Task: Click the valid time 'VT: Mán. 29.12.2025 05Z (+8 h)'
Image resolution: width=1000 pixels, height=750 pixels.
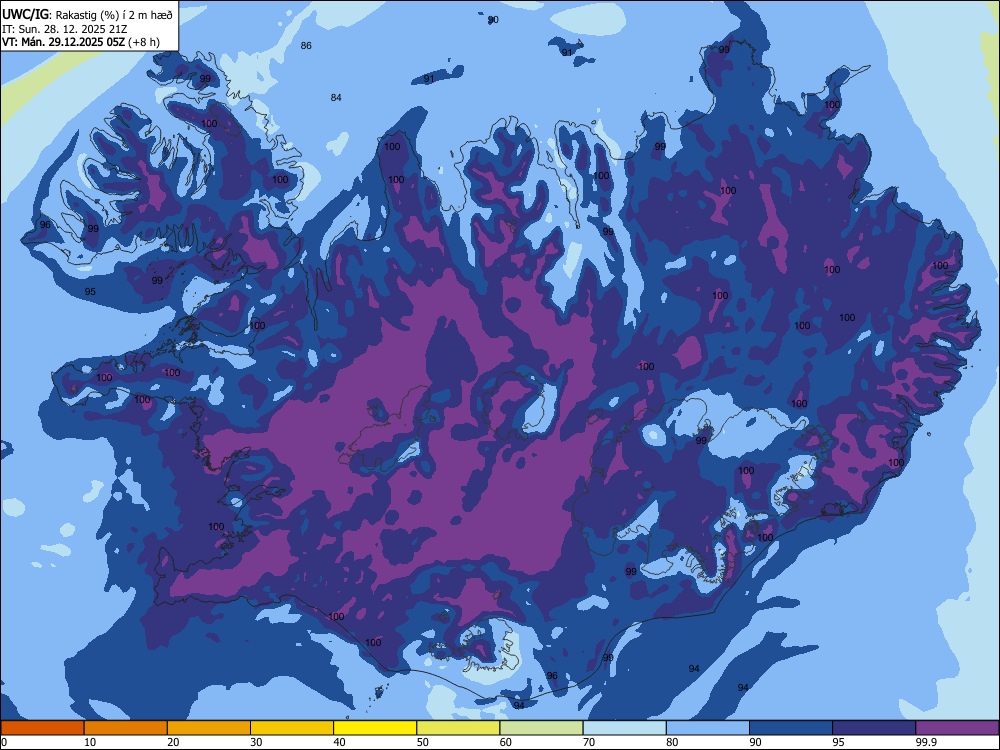Action: click(x=81, y=42)
